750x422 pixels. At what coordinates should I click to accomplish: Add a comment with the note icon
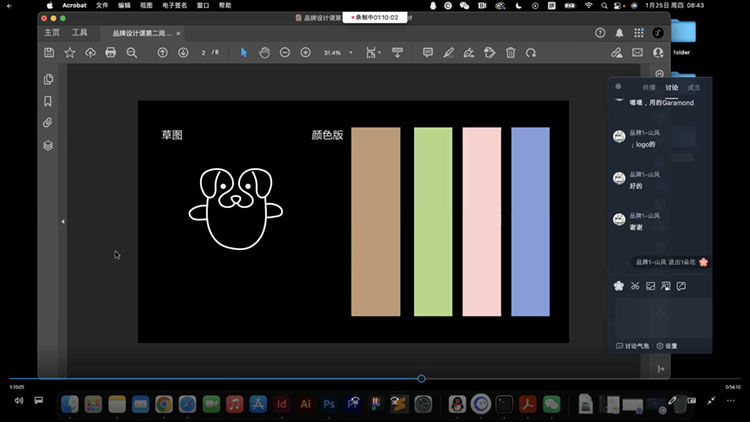428,52
